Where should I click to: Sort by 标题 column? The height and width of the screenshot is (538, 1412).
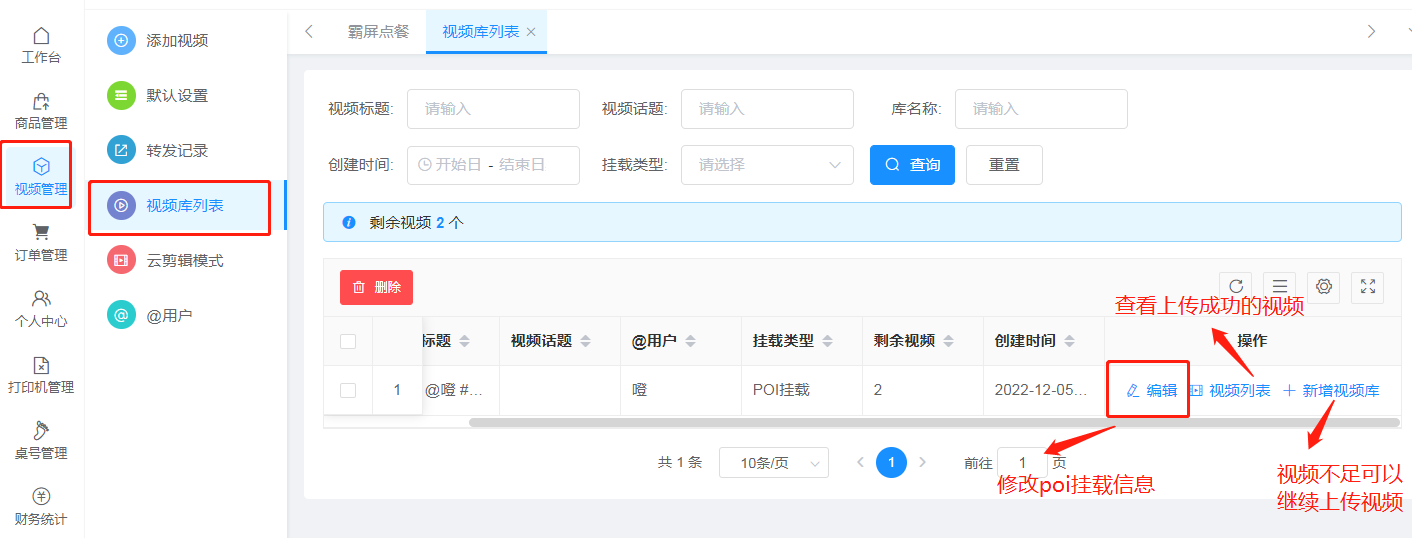coord(464,341)
